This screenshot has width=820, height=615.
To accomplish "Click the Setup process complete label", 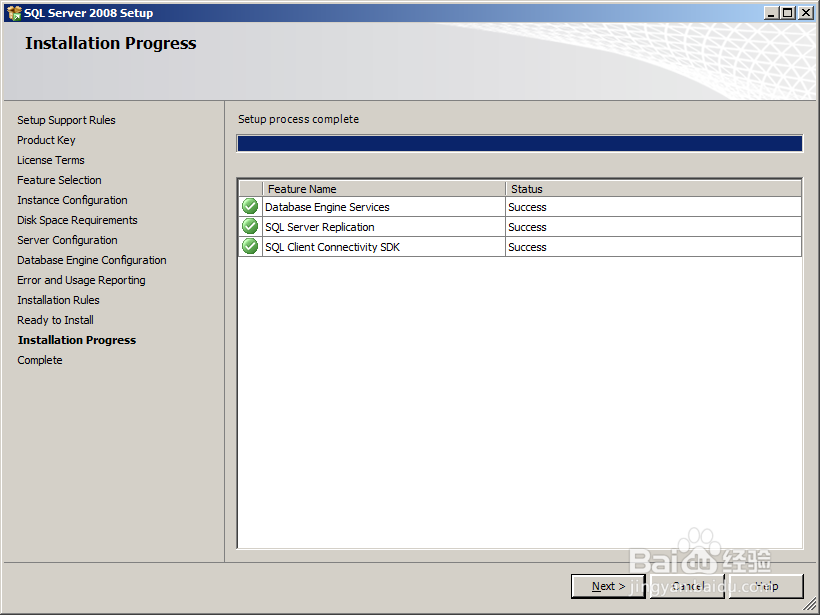I will (299, 119).
